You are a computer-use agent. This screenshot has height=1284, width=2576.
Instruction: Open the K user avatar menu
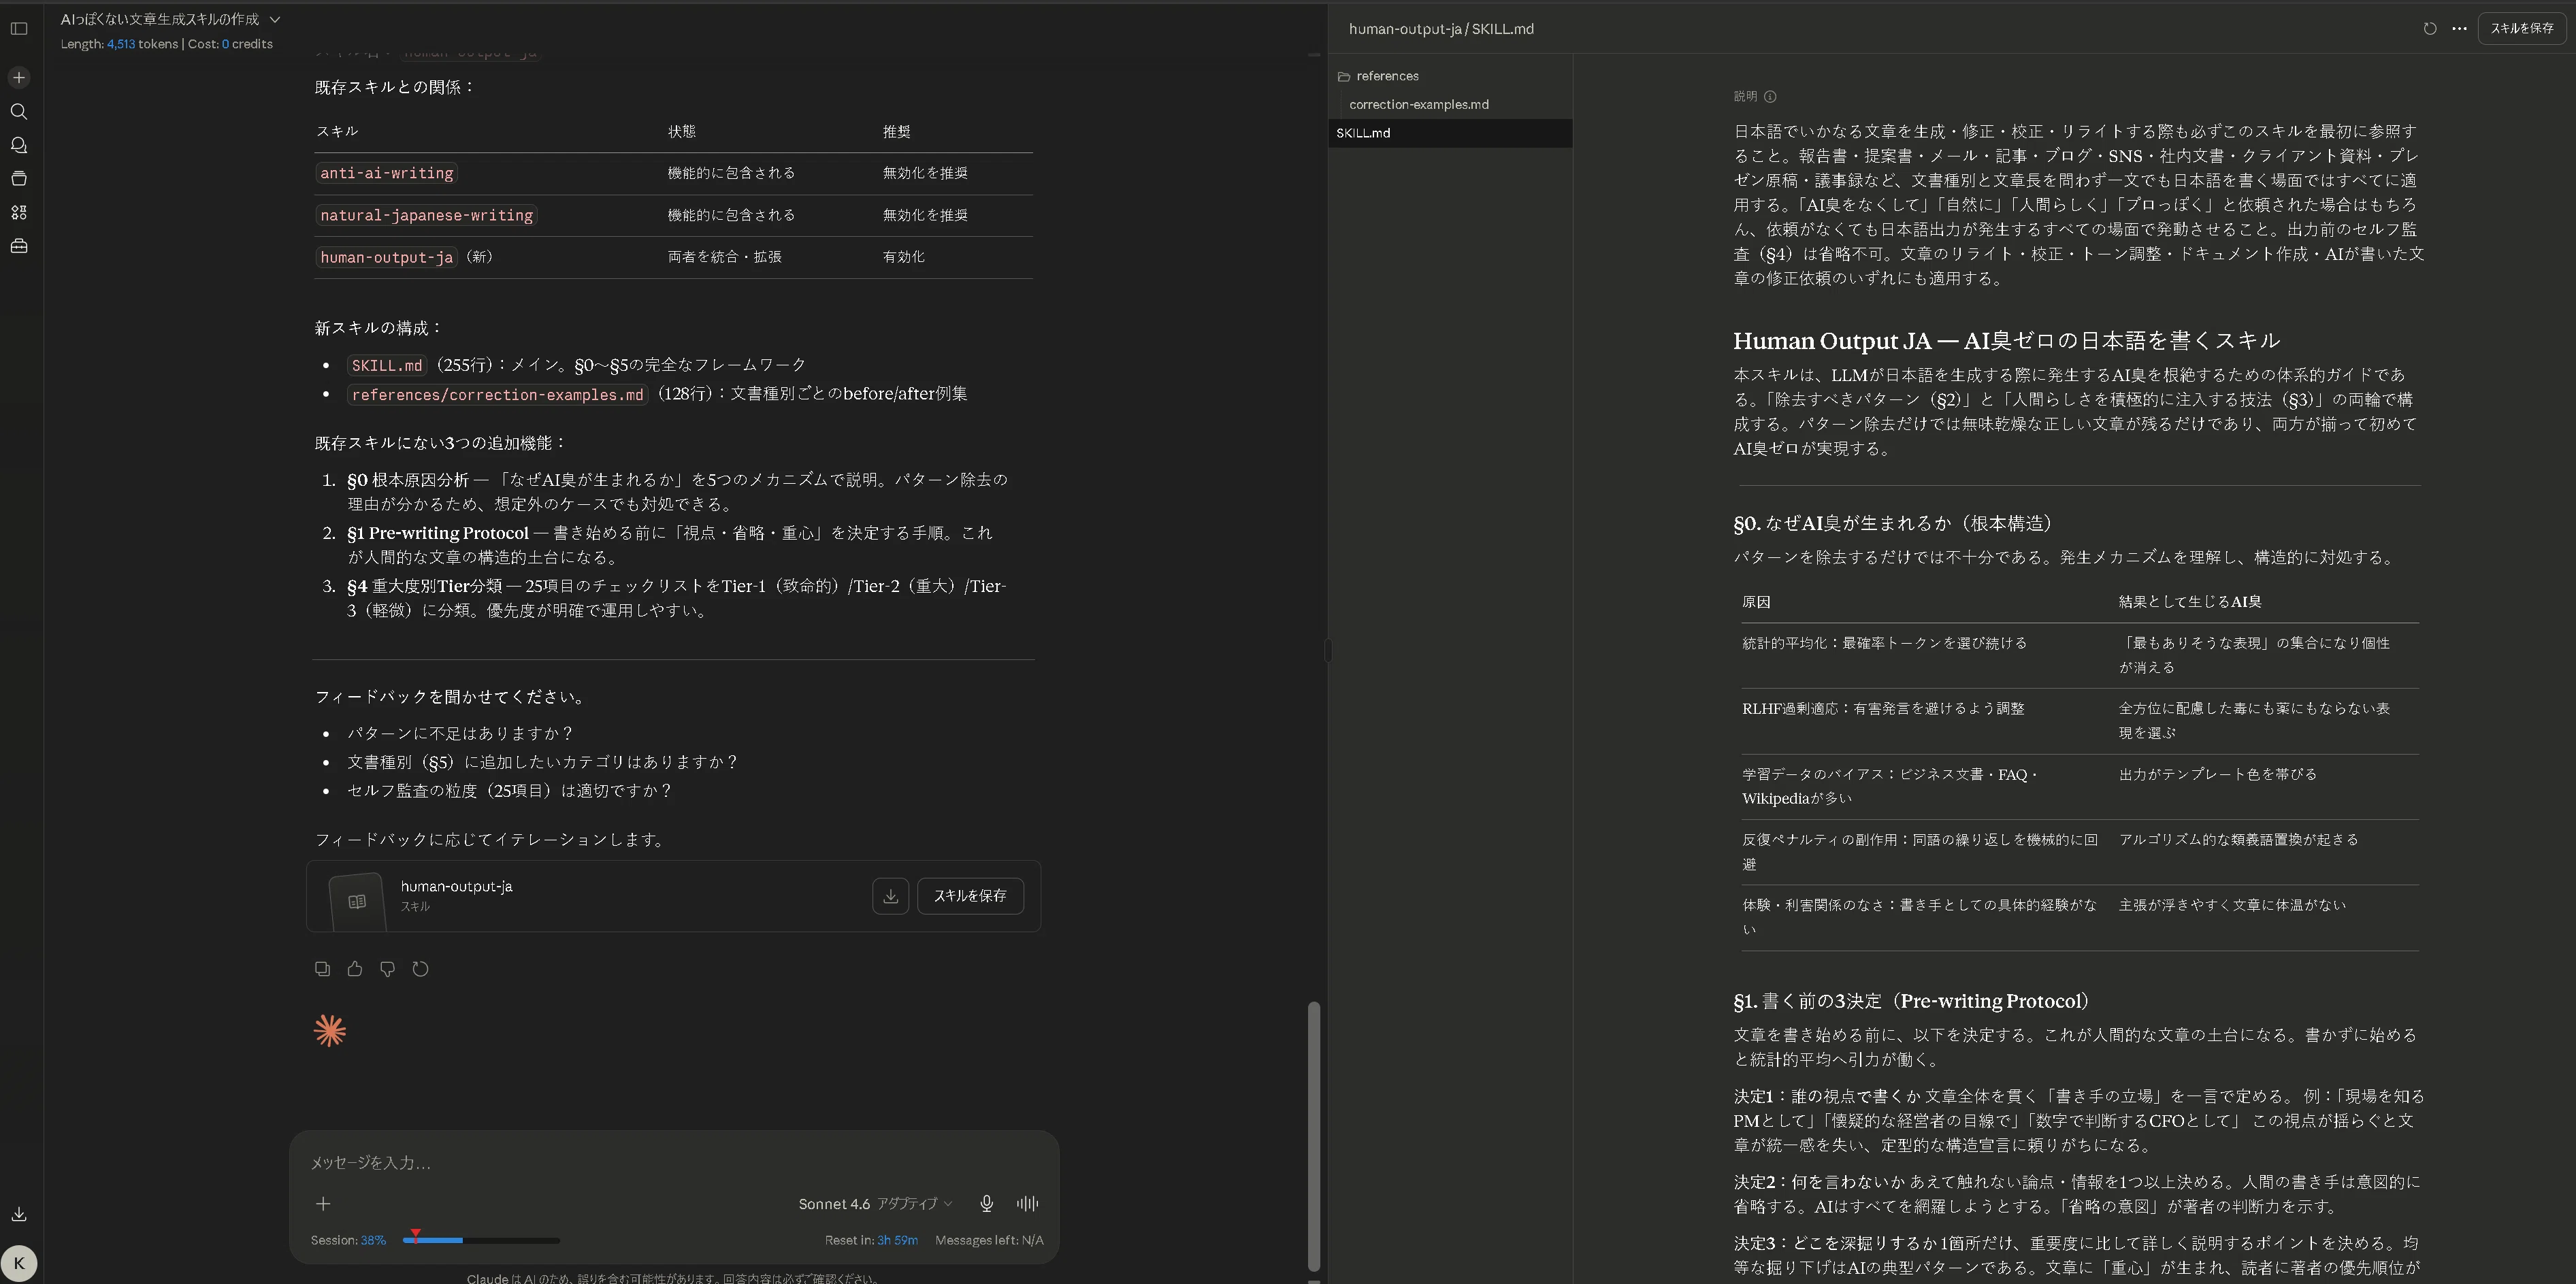19,1263
